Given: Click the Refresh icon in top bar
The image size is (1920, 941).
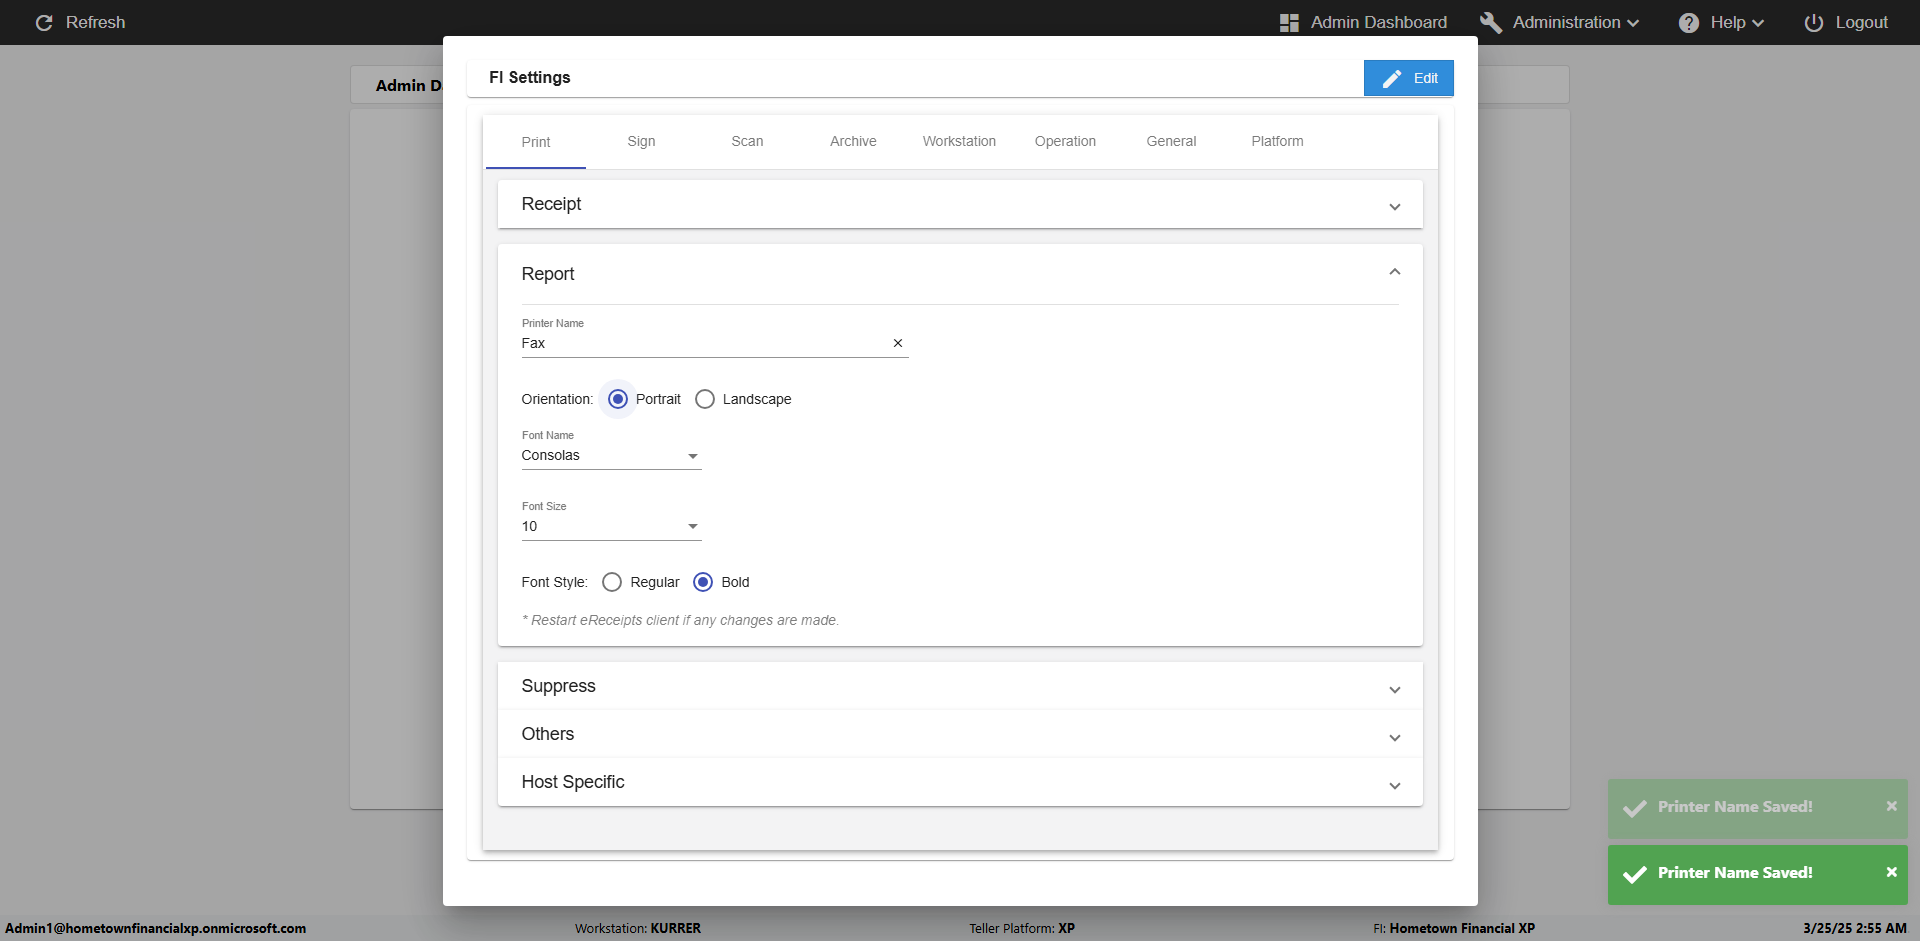Looking at the screenshot, I should 44,23.
